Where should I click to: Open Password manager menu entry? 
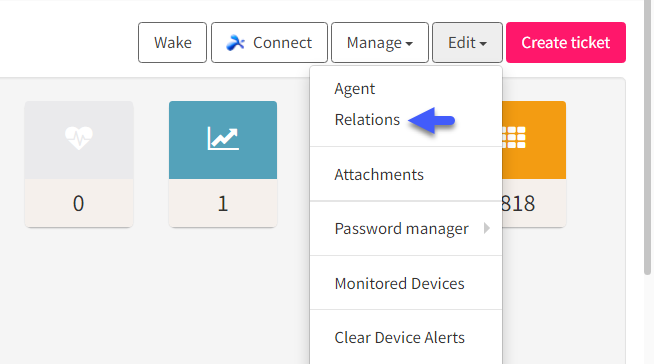[x=401, y=228]
